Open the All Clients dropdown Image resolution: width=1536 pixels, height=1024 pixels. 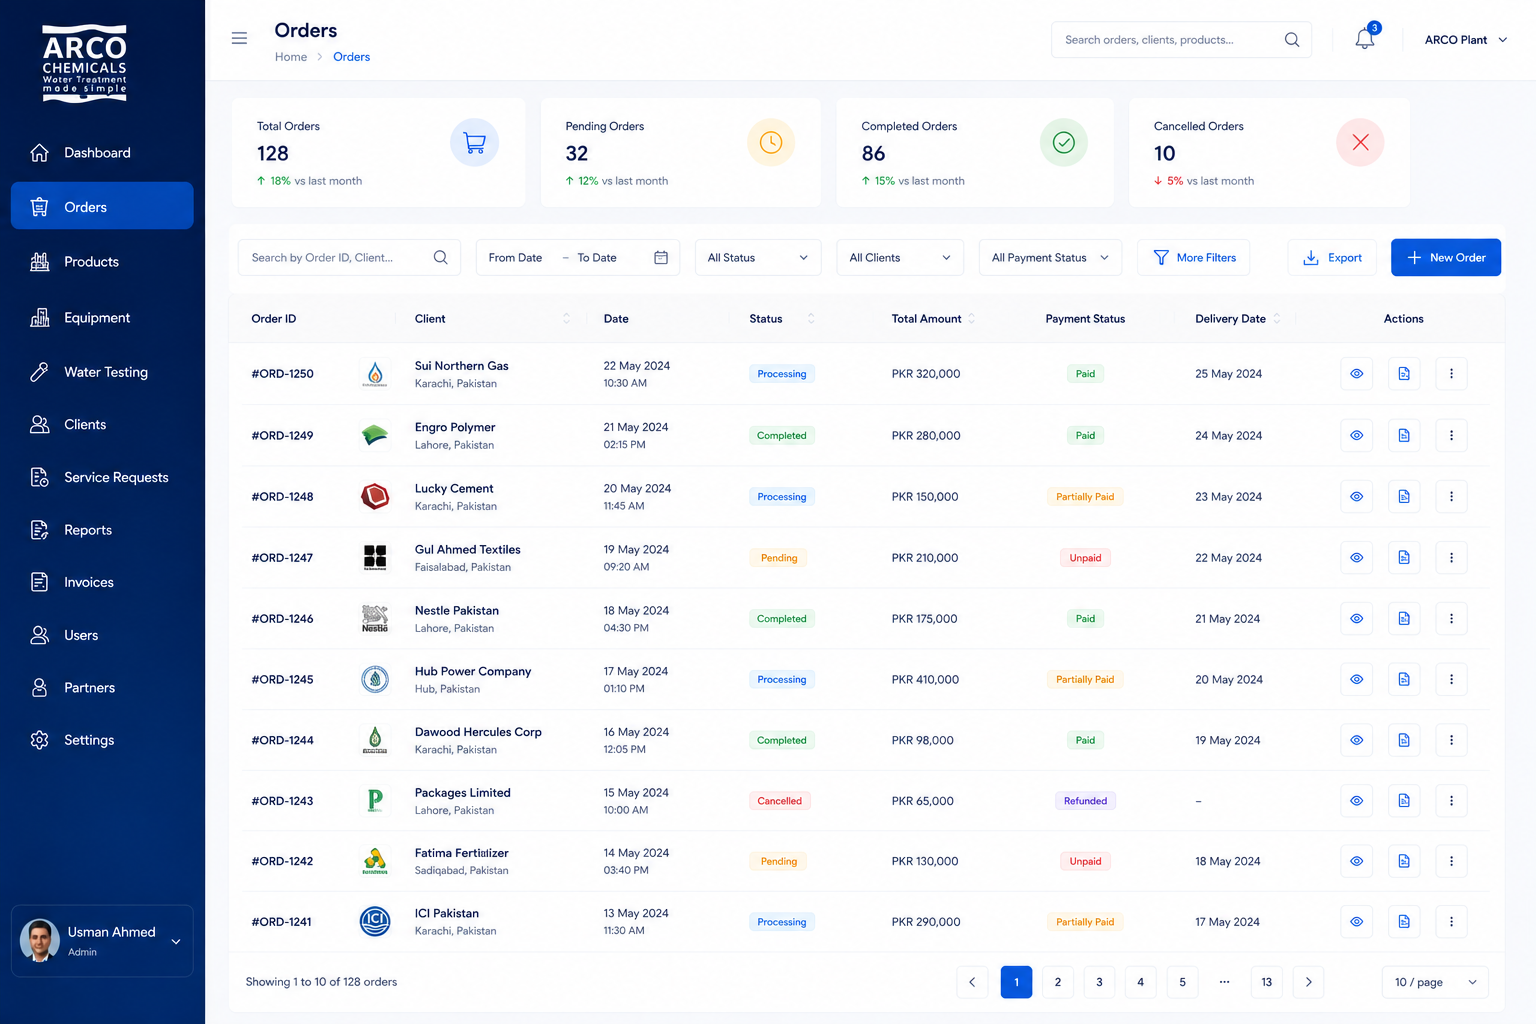coord(900,258)
